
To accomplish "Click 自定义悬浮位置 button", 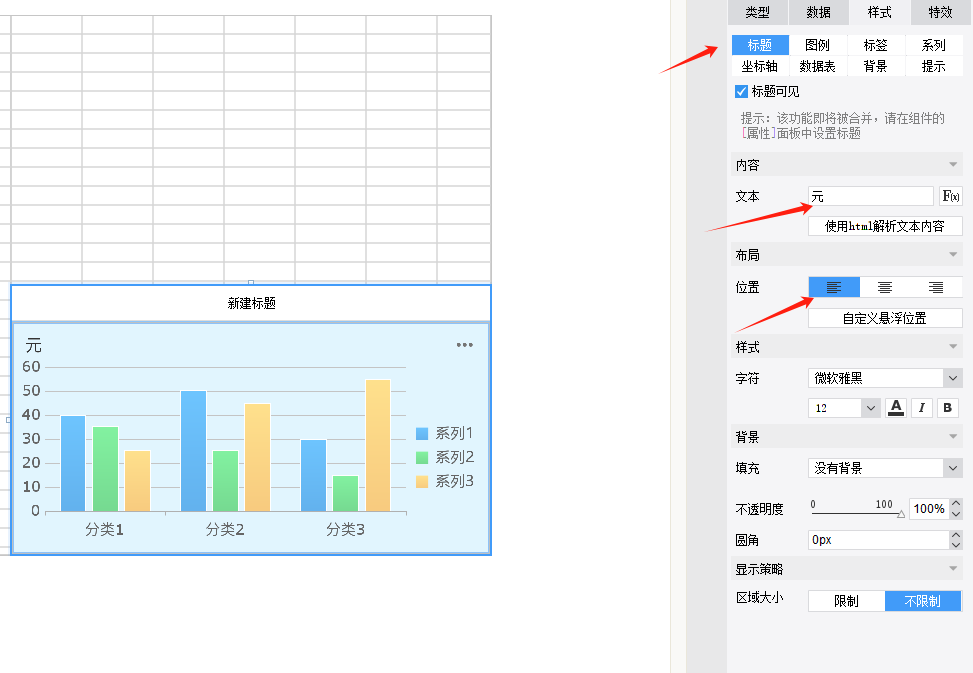I will (885, 318).
